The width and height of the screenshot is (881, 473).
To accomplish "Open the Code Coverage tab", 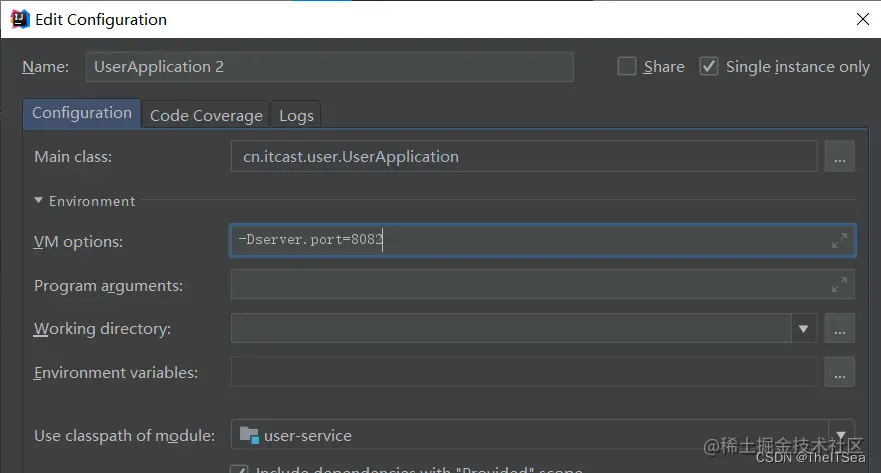I will [x=206, y=115].
